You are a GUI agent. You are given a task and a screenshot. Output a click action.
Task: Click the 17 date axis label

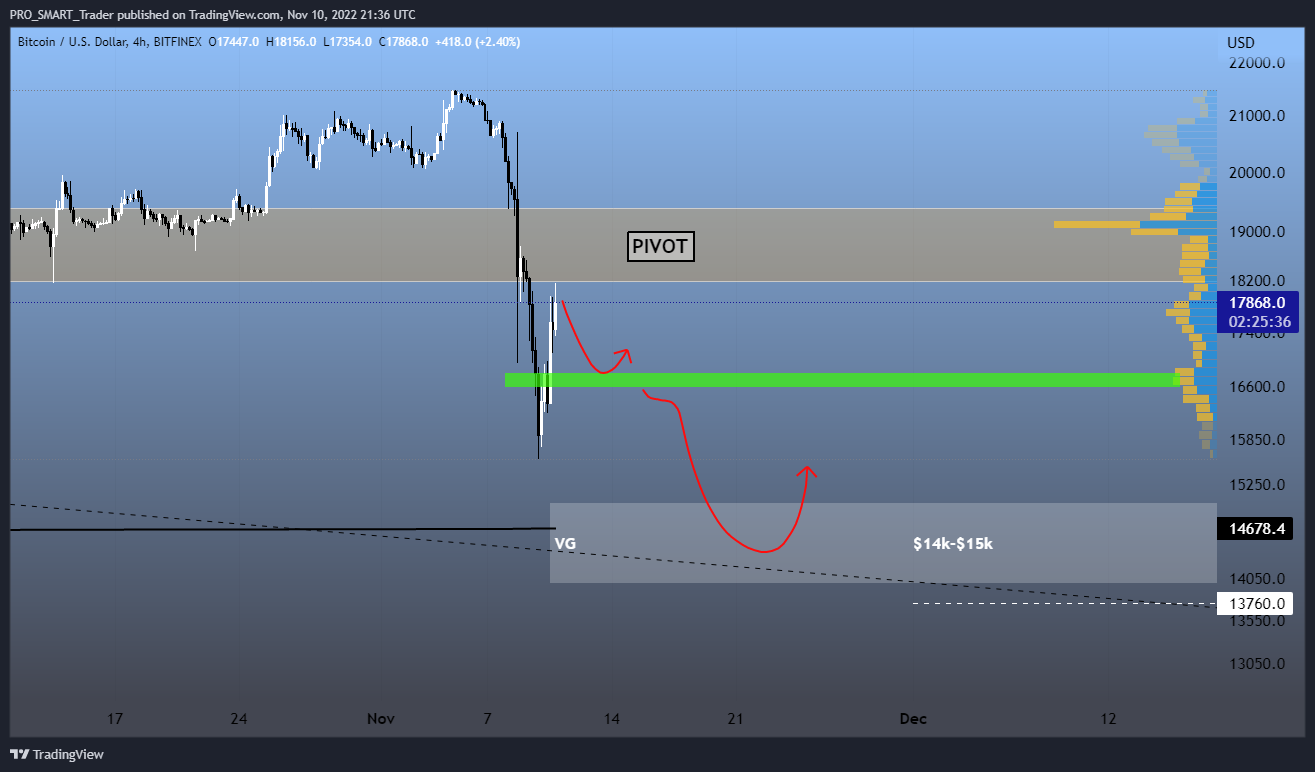click(x=115, y=718)
